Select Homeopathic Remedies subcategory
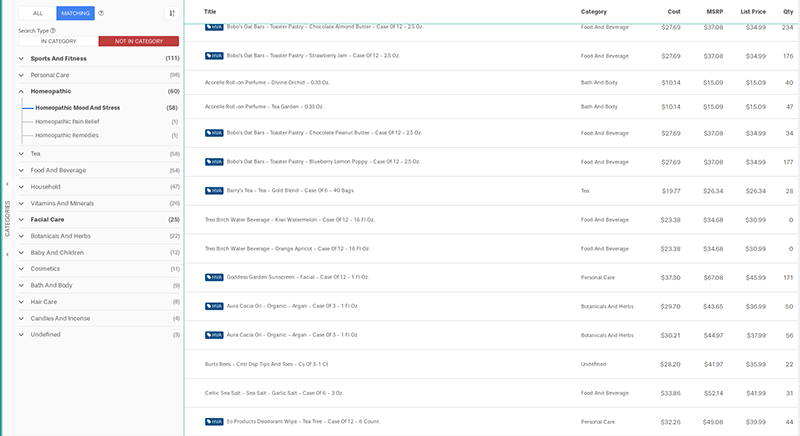The width and height of the screenshot is (800, 436). click(x=67, y=135)
